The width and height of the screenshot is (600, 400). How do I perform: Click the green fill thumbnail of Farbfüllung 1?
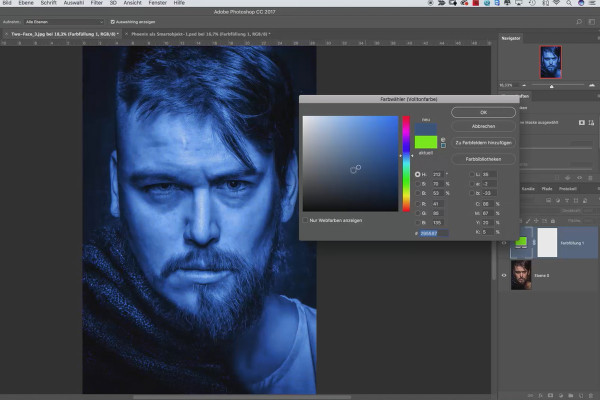click(x=521, y=242)
